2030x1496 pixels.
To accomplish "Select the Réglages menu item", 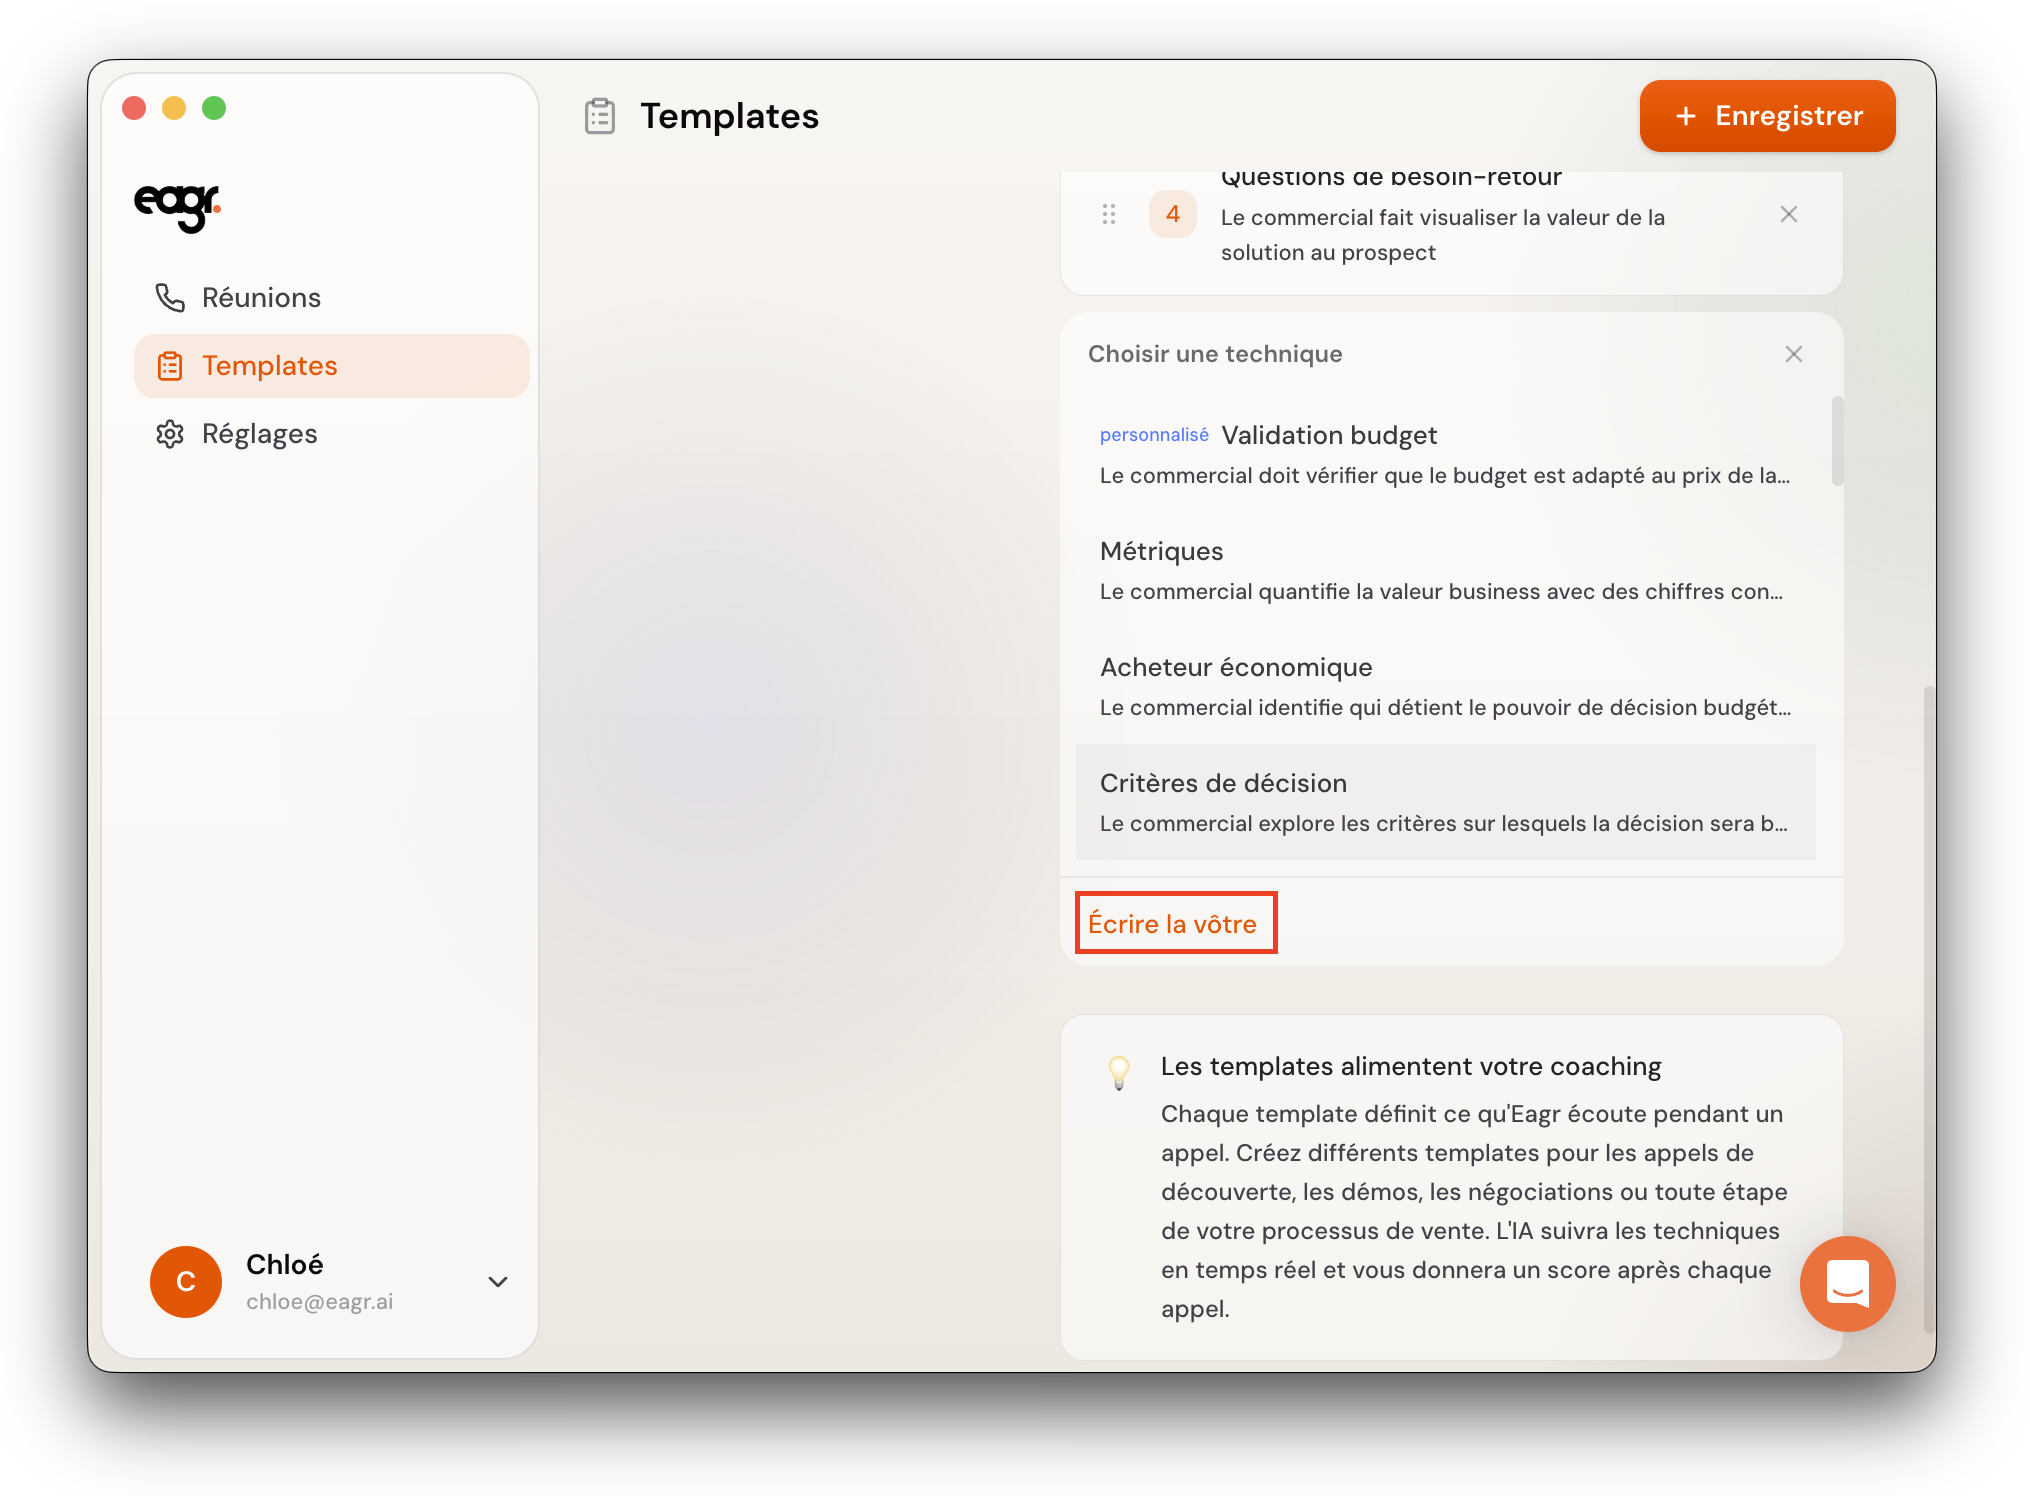I will pos(259,434).
